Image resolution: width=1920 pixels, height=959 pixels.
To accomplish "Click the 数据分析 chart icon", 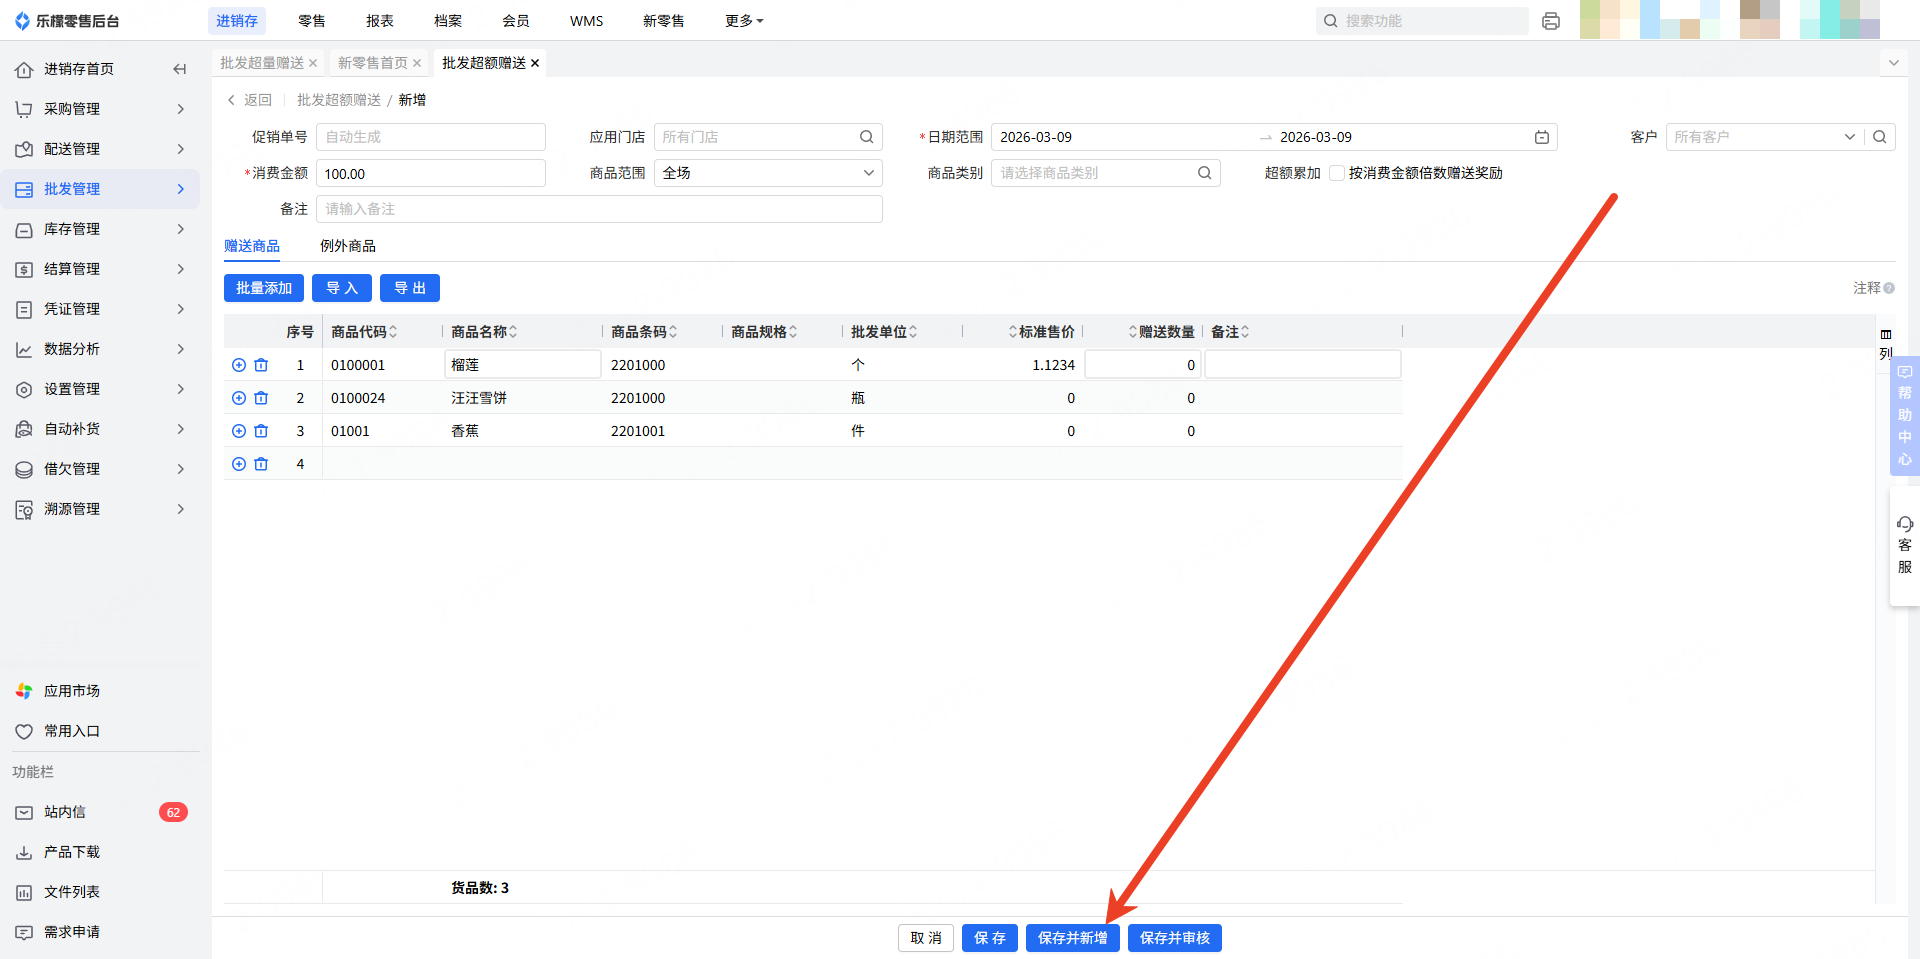I will pos(24,349).
